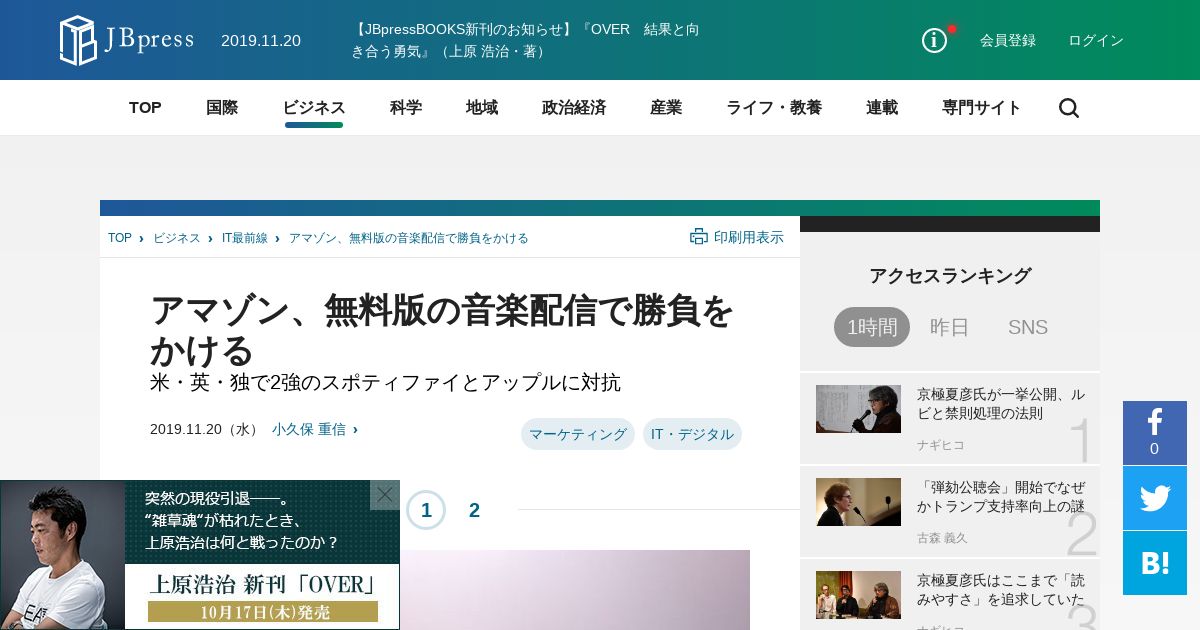The height and width of the screenshot is (630, 1200).
Task: Click 古森 義久 author name
Action: [942, 538]
